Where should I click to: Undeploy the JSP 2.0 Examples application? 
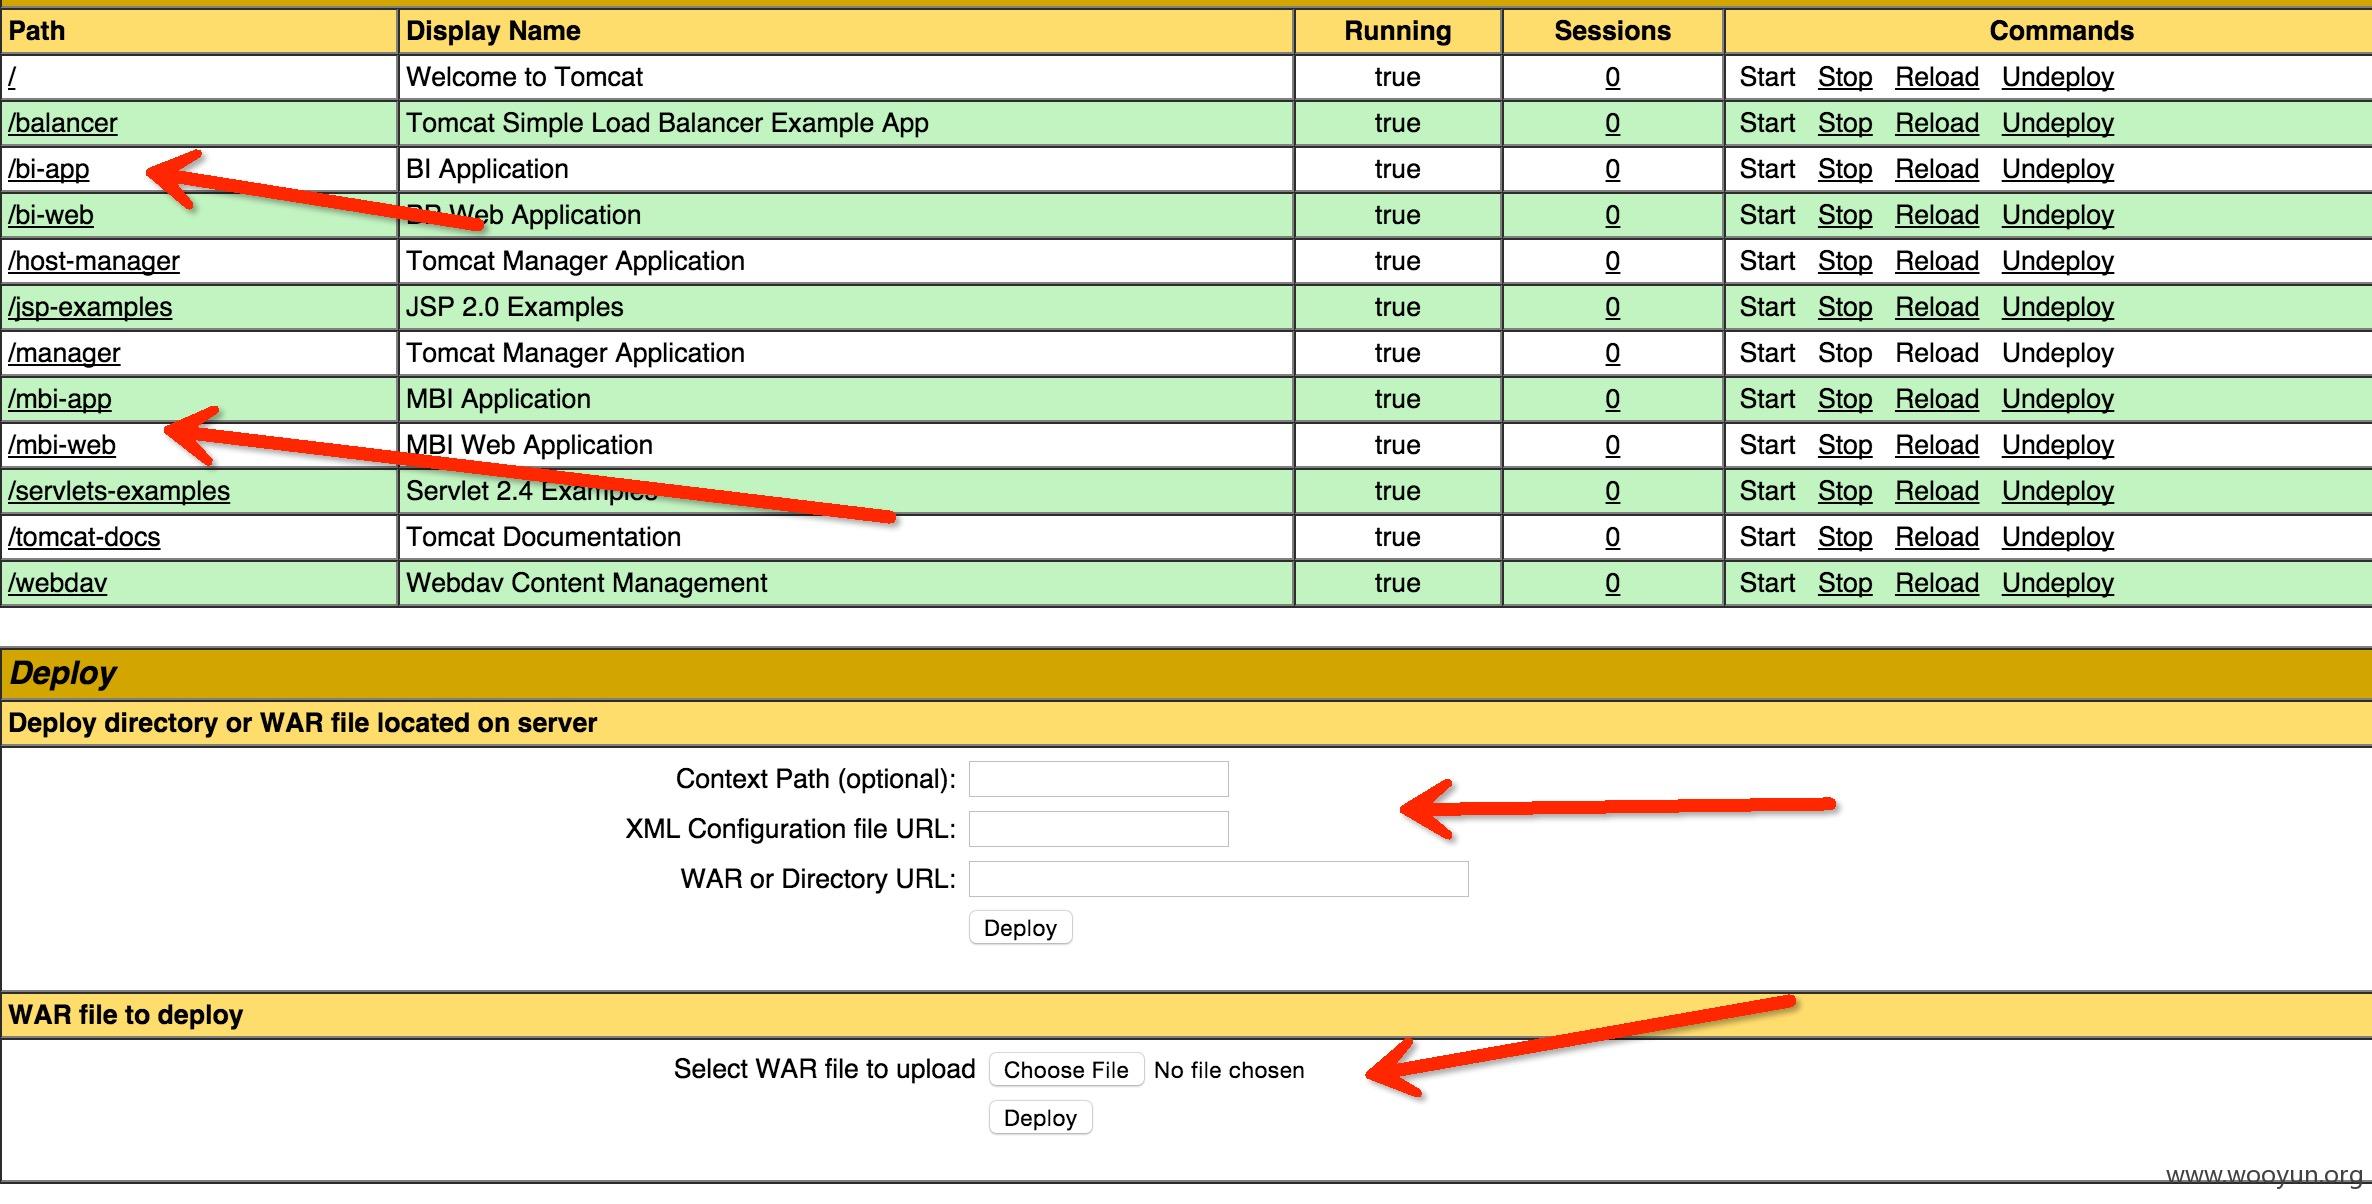tap(2058, 307)
